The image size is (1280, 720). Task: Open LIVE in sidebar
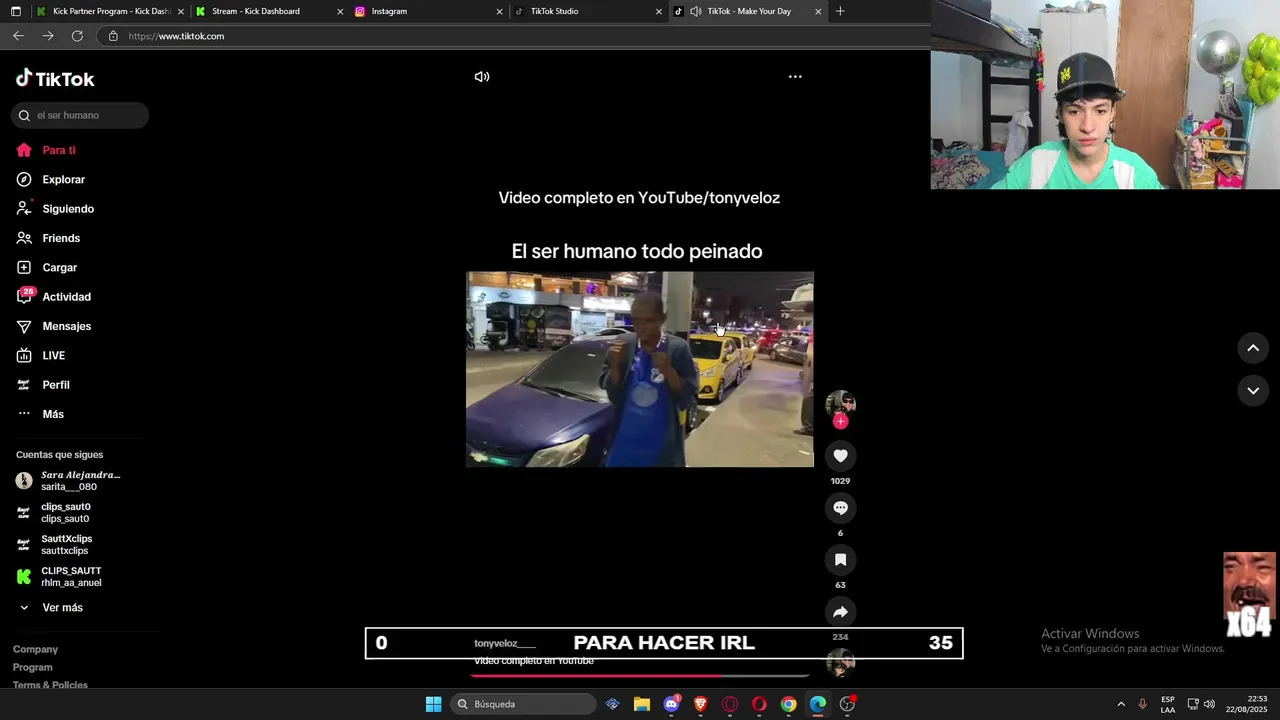(41, 356)
